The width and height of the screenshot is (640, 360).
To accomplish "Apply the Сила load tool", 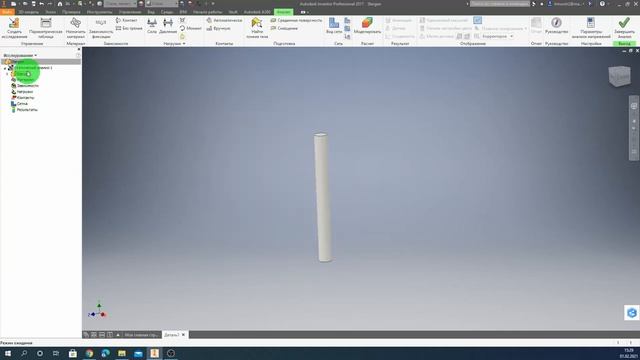I will click(x=152, y=25).
